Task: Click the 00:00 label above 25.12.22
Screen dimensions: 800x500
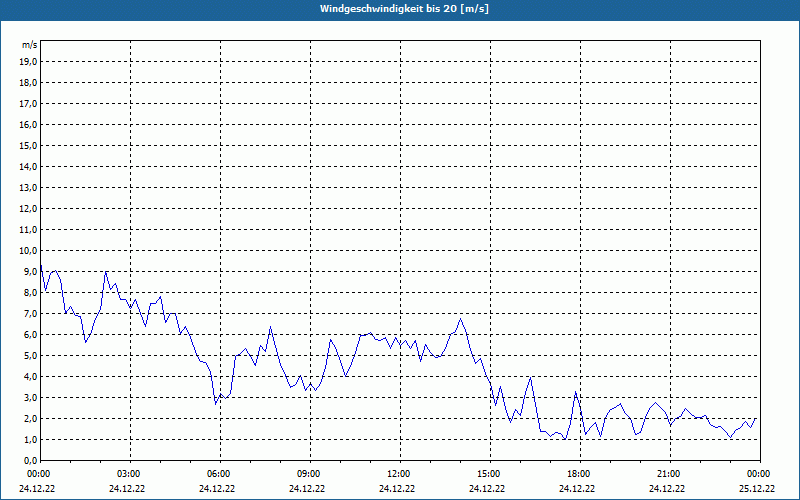Action: (x=758, y=474)
